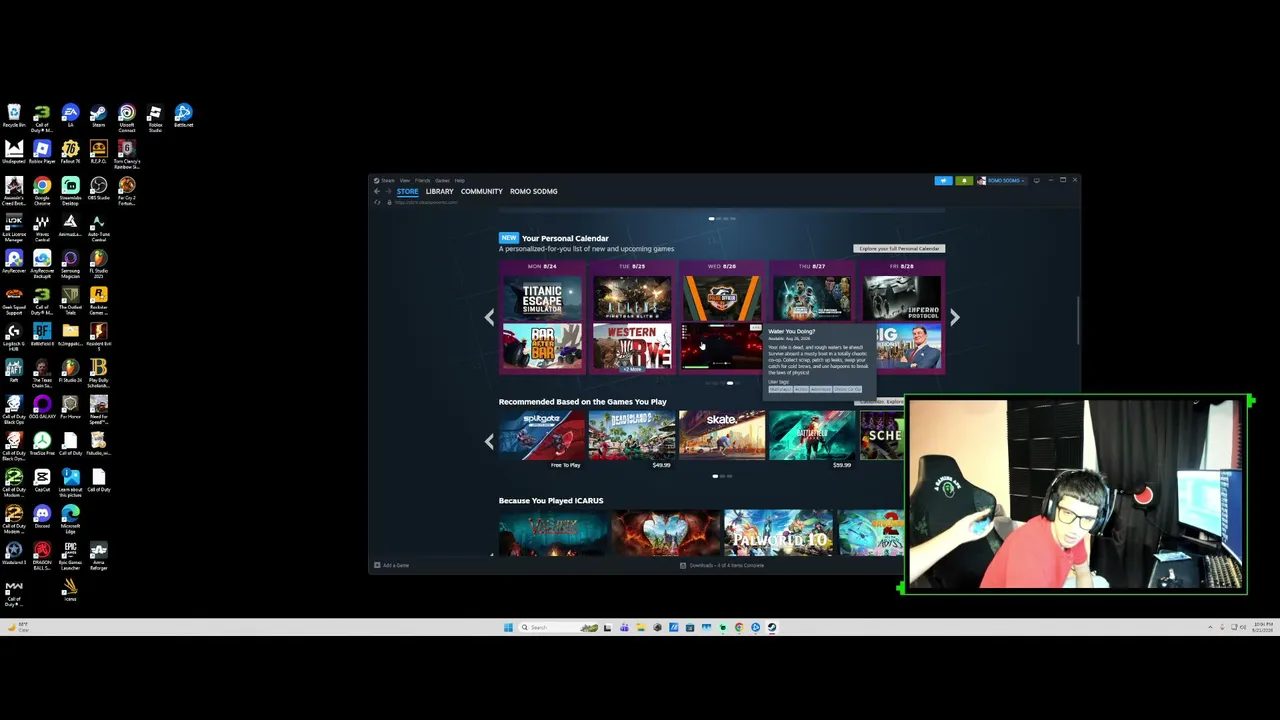The image size is (1280, 720).
Task: Select the Icarus shortcut on the desktop
Action: pos(70,590)
